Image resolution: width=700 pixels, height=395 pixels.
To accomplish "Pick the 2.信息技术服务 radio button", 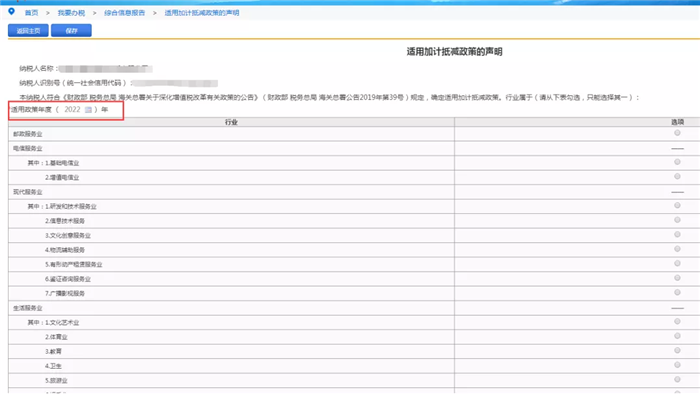I will 677,220.
